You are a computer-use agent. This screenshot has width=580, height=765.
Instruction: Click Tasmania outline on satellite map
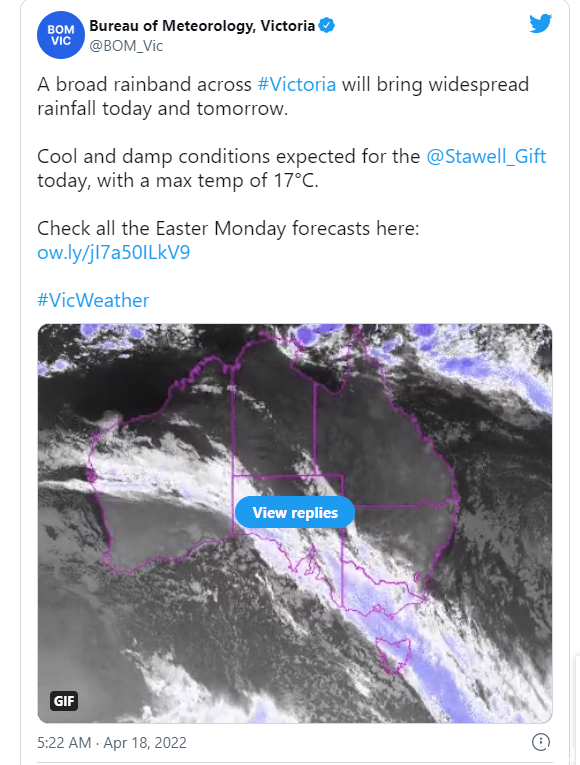[x=393, y=655]
